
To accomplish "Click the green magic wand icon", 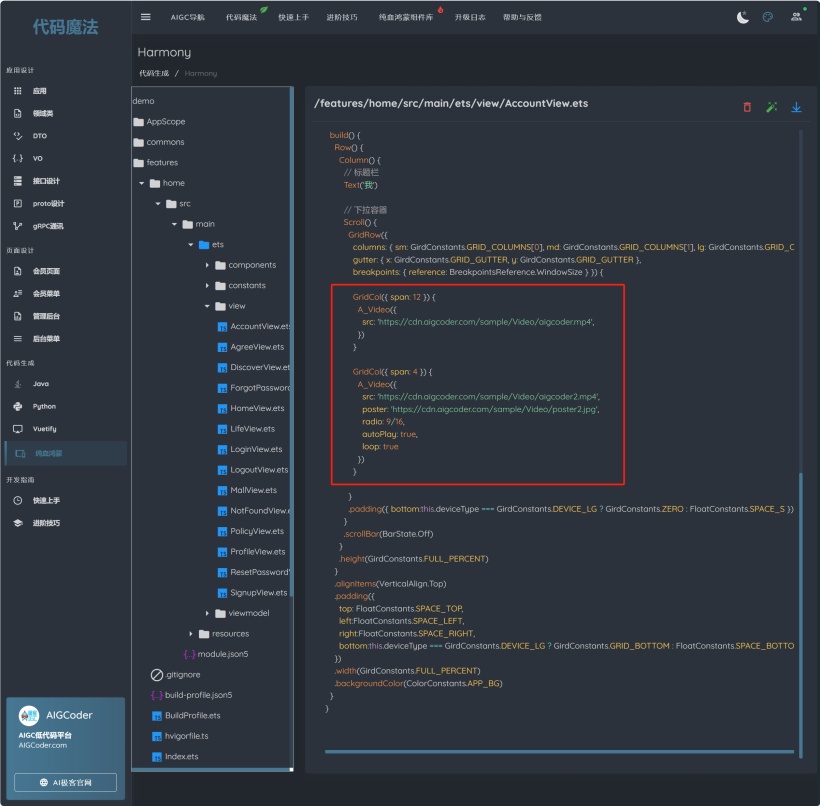I will tap(772, 107).
